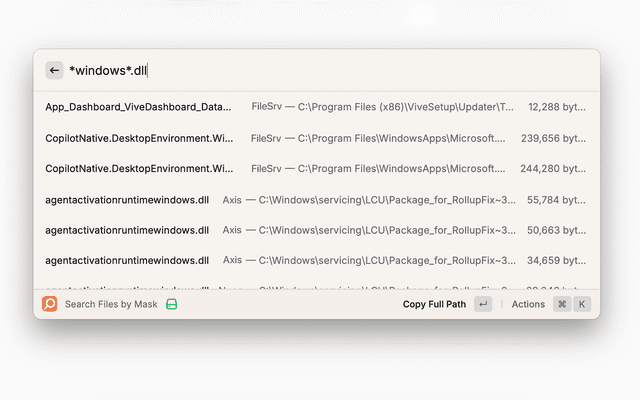Click the K key shortcut icon
Screen dimensions: 640x400
pyautogui.click(x=581, y=304)
